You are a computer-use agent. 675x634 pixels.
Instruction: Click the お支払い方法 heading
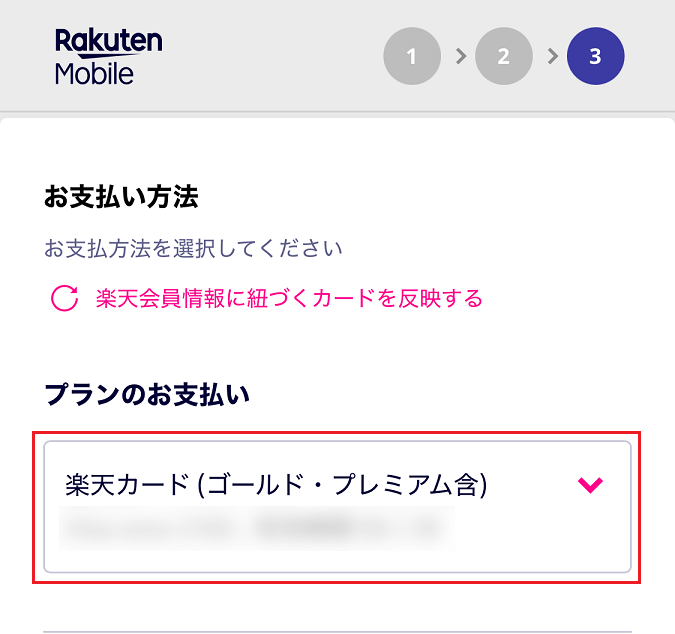coord(121,197)
